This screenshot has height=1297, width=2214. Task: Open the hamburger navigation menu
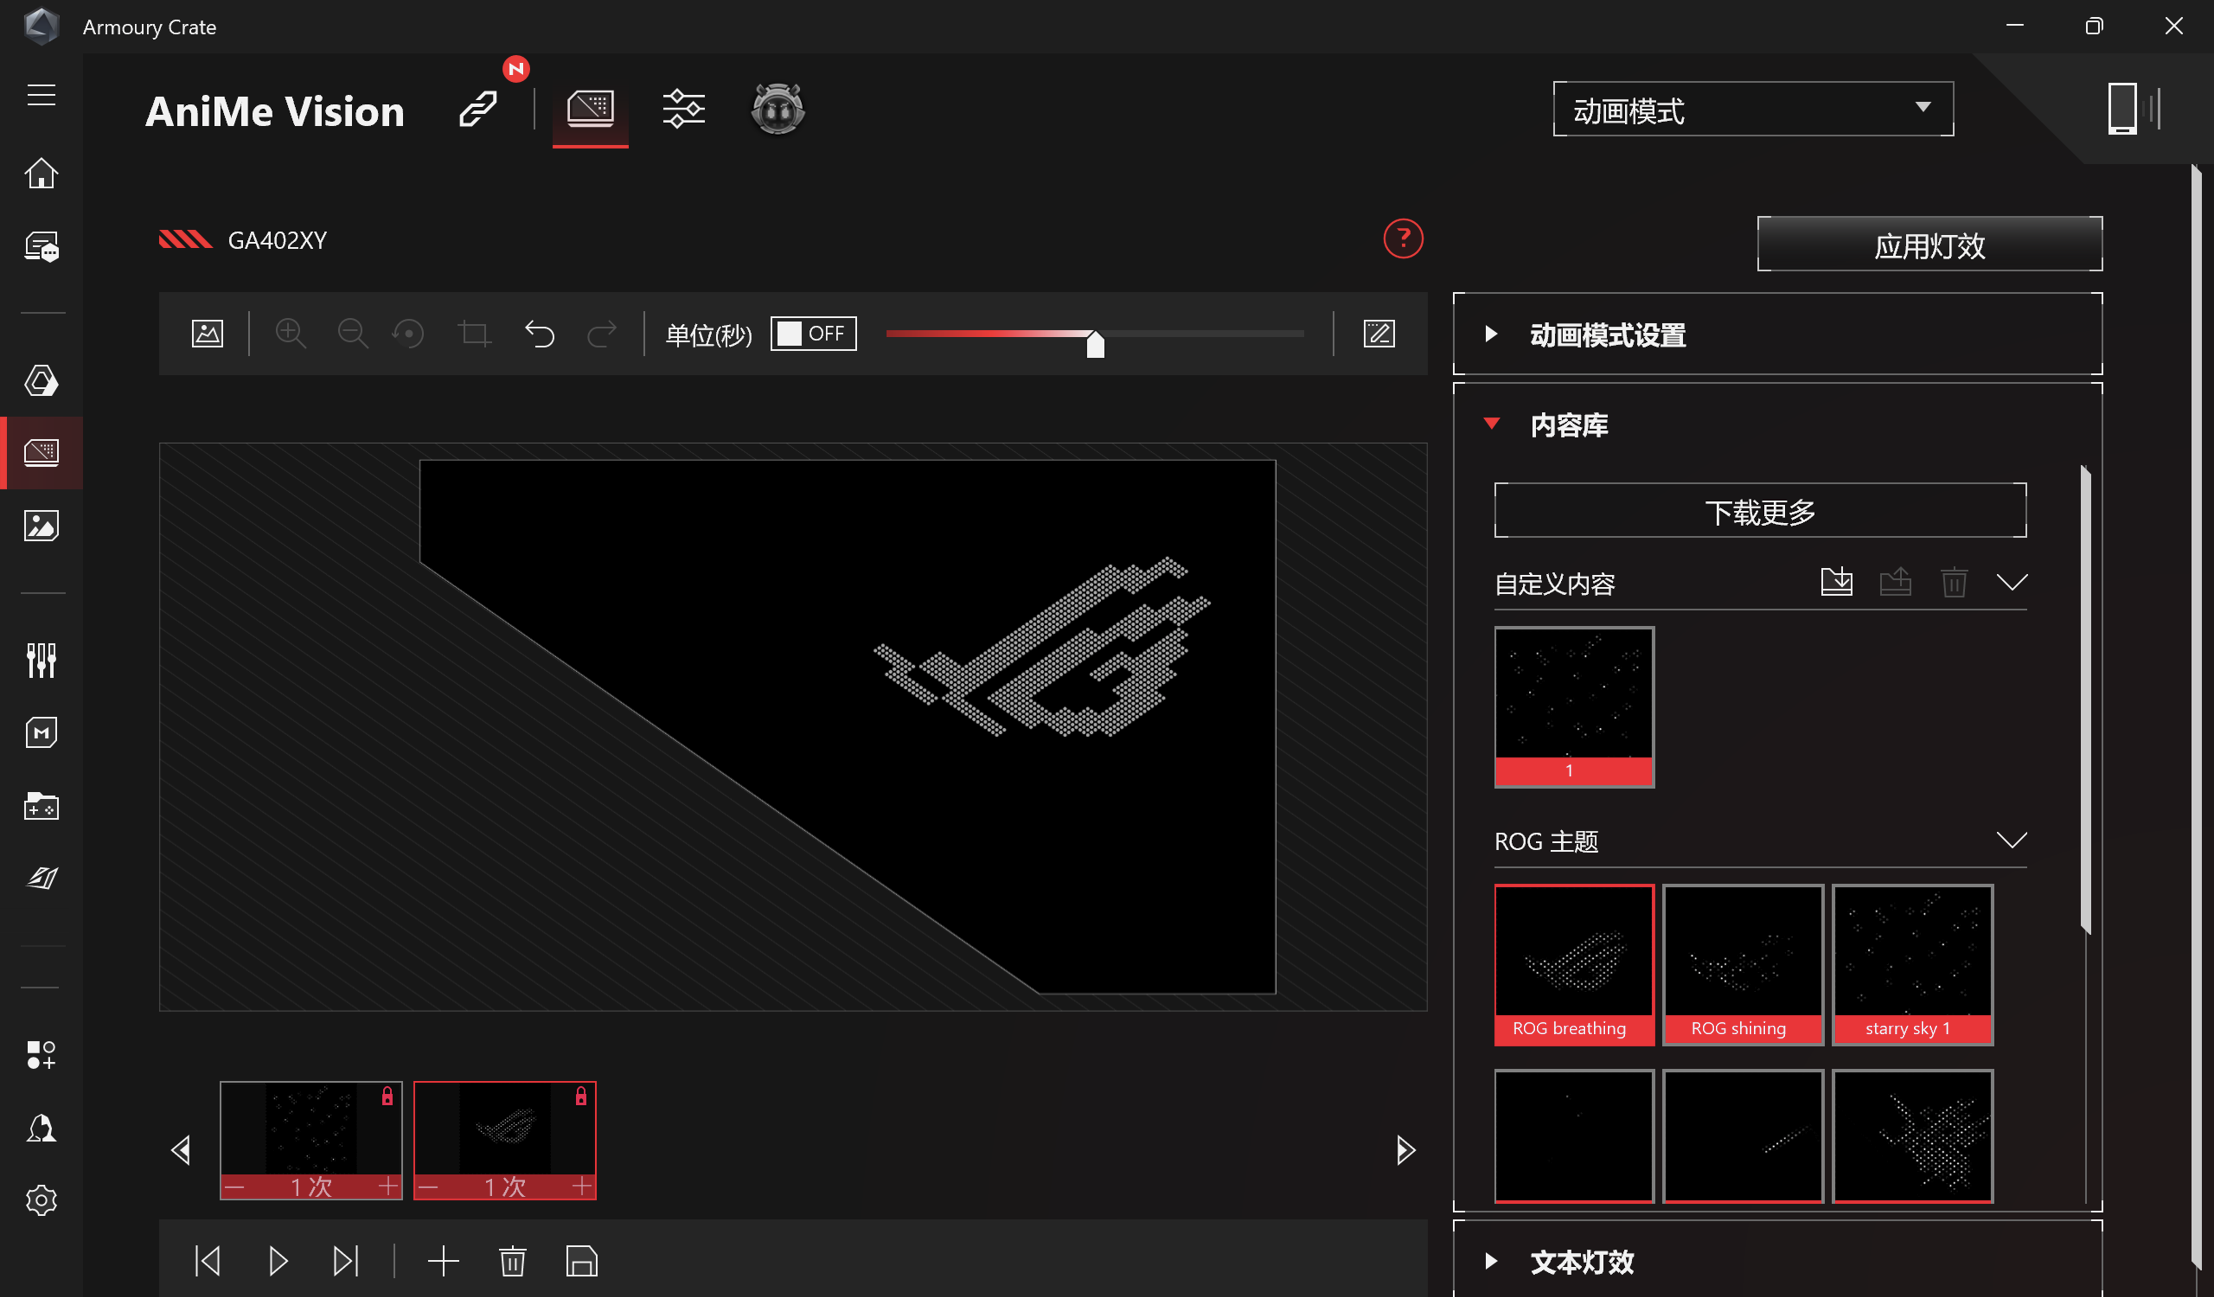click(41, 95)
